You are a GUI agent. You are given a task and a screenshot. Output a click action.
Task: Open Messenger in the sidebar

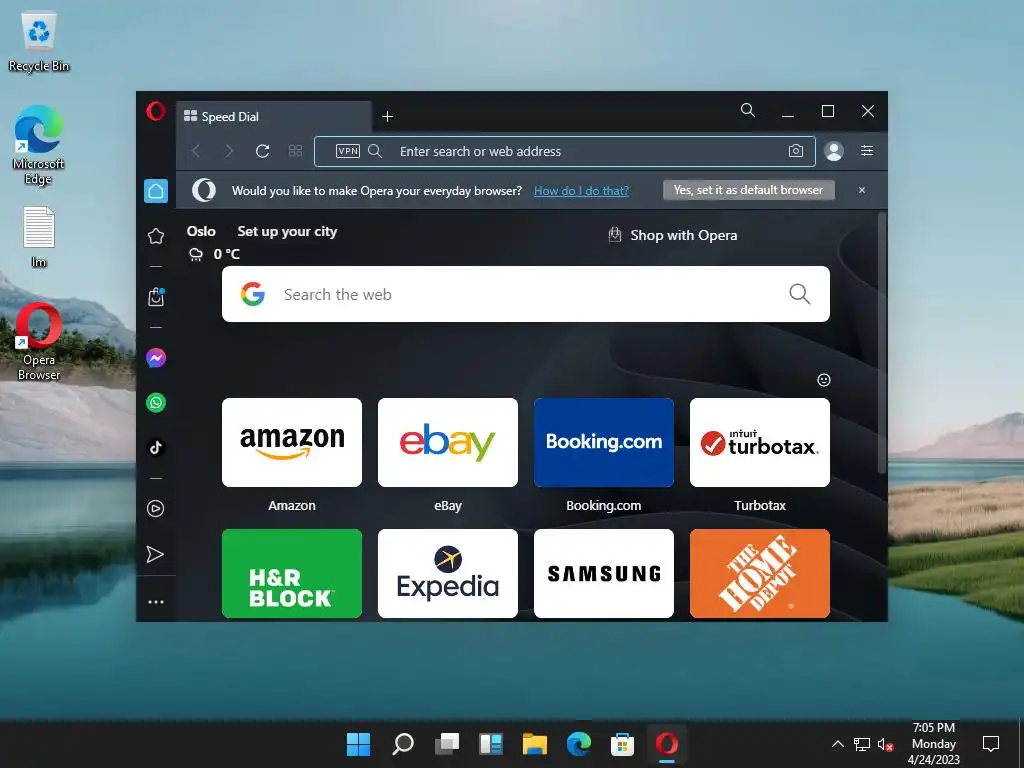[x=156, y=358]
